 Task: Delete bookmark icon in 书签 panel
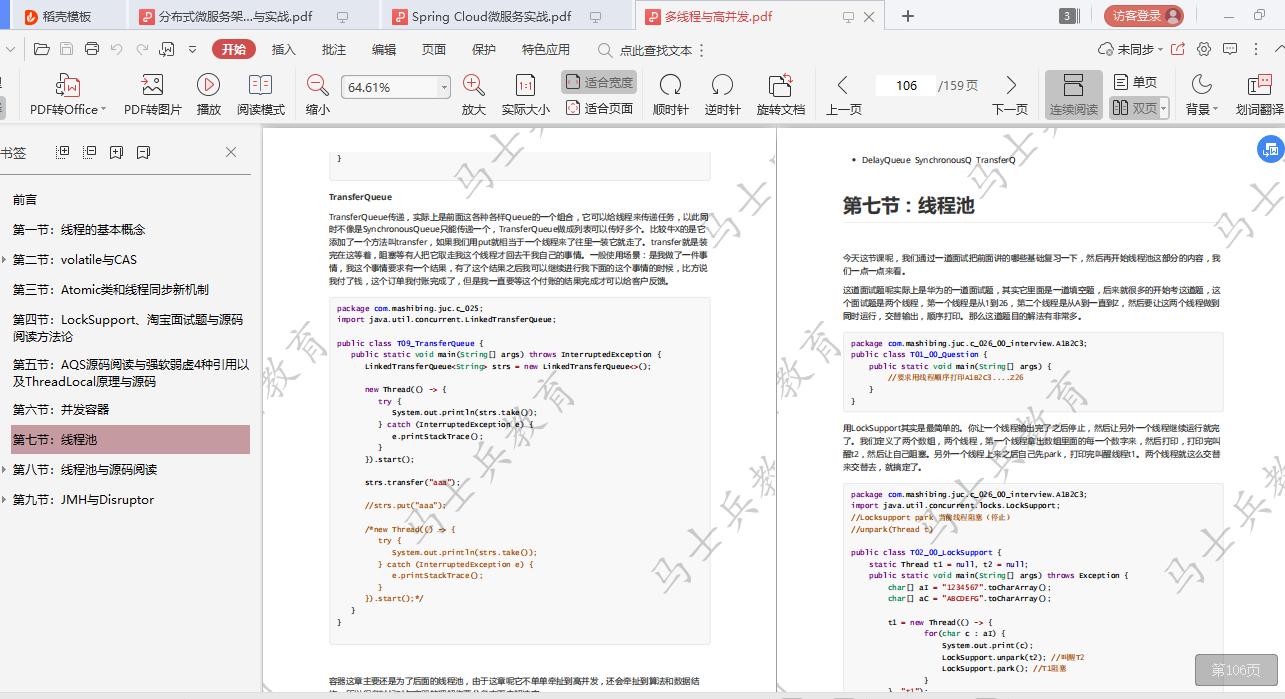tap(143, 152)
